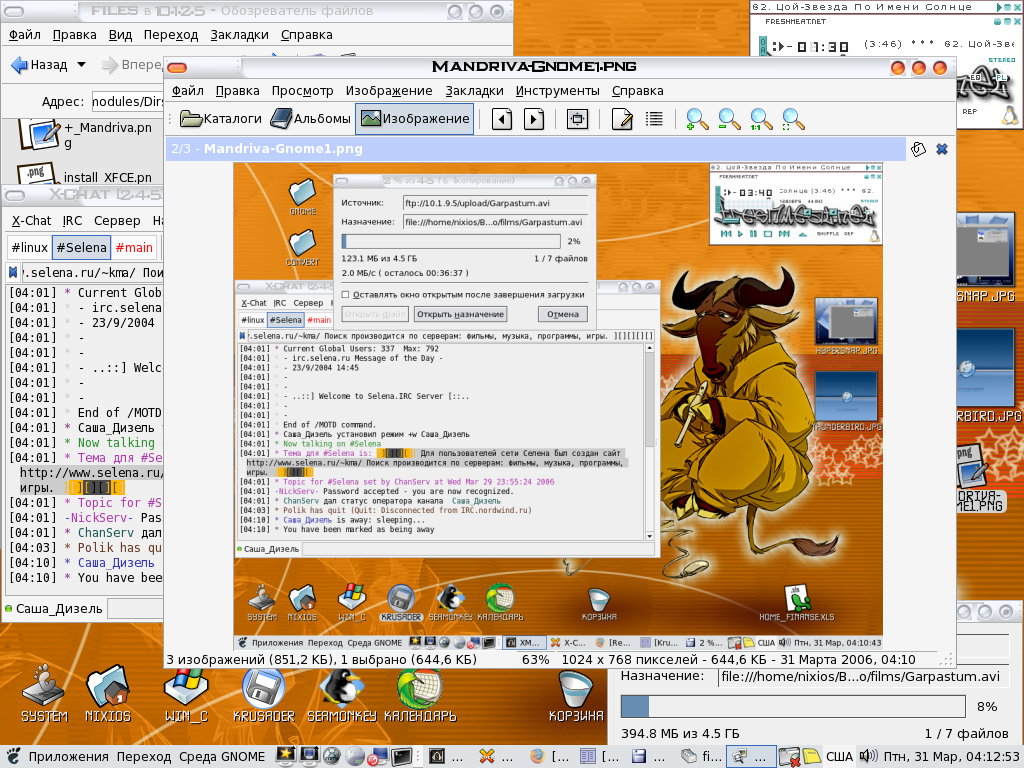Screen dimensions: 1024x768
Task: Switch gThumb to the Каталоги folder view
Action: tap(221, 119)
